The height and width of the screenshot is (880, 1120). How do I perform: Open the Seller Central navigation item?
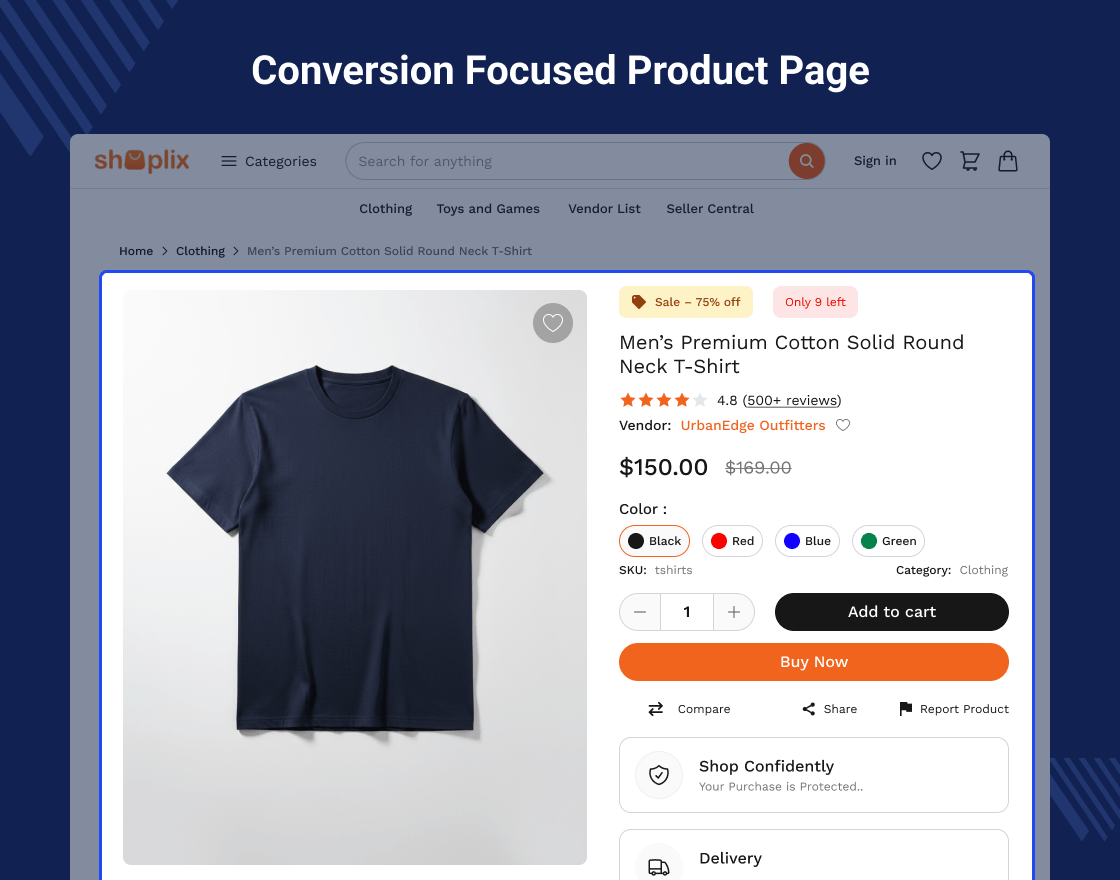710,209
